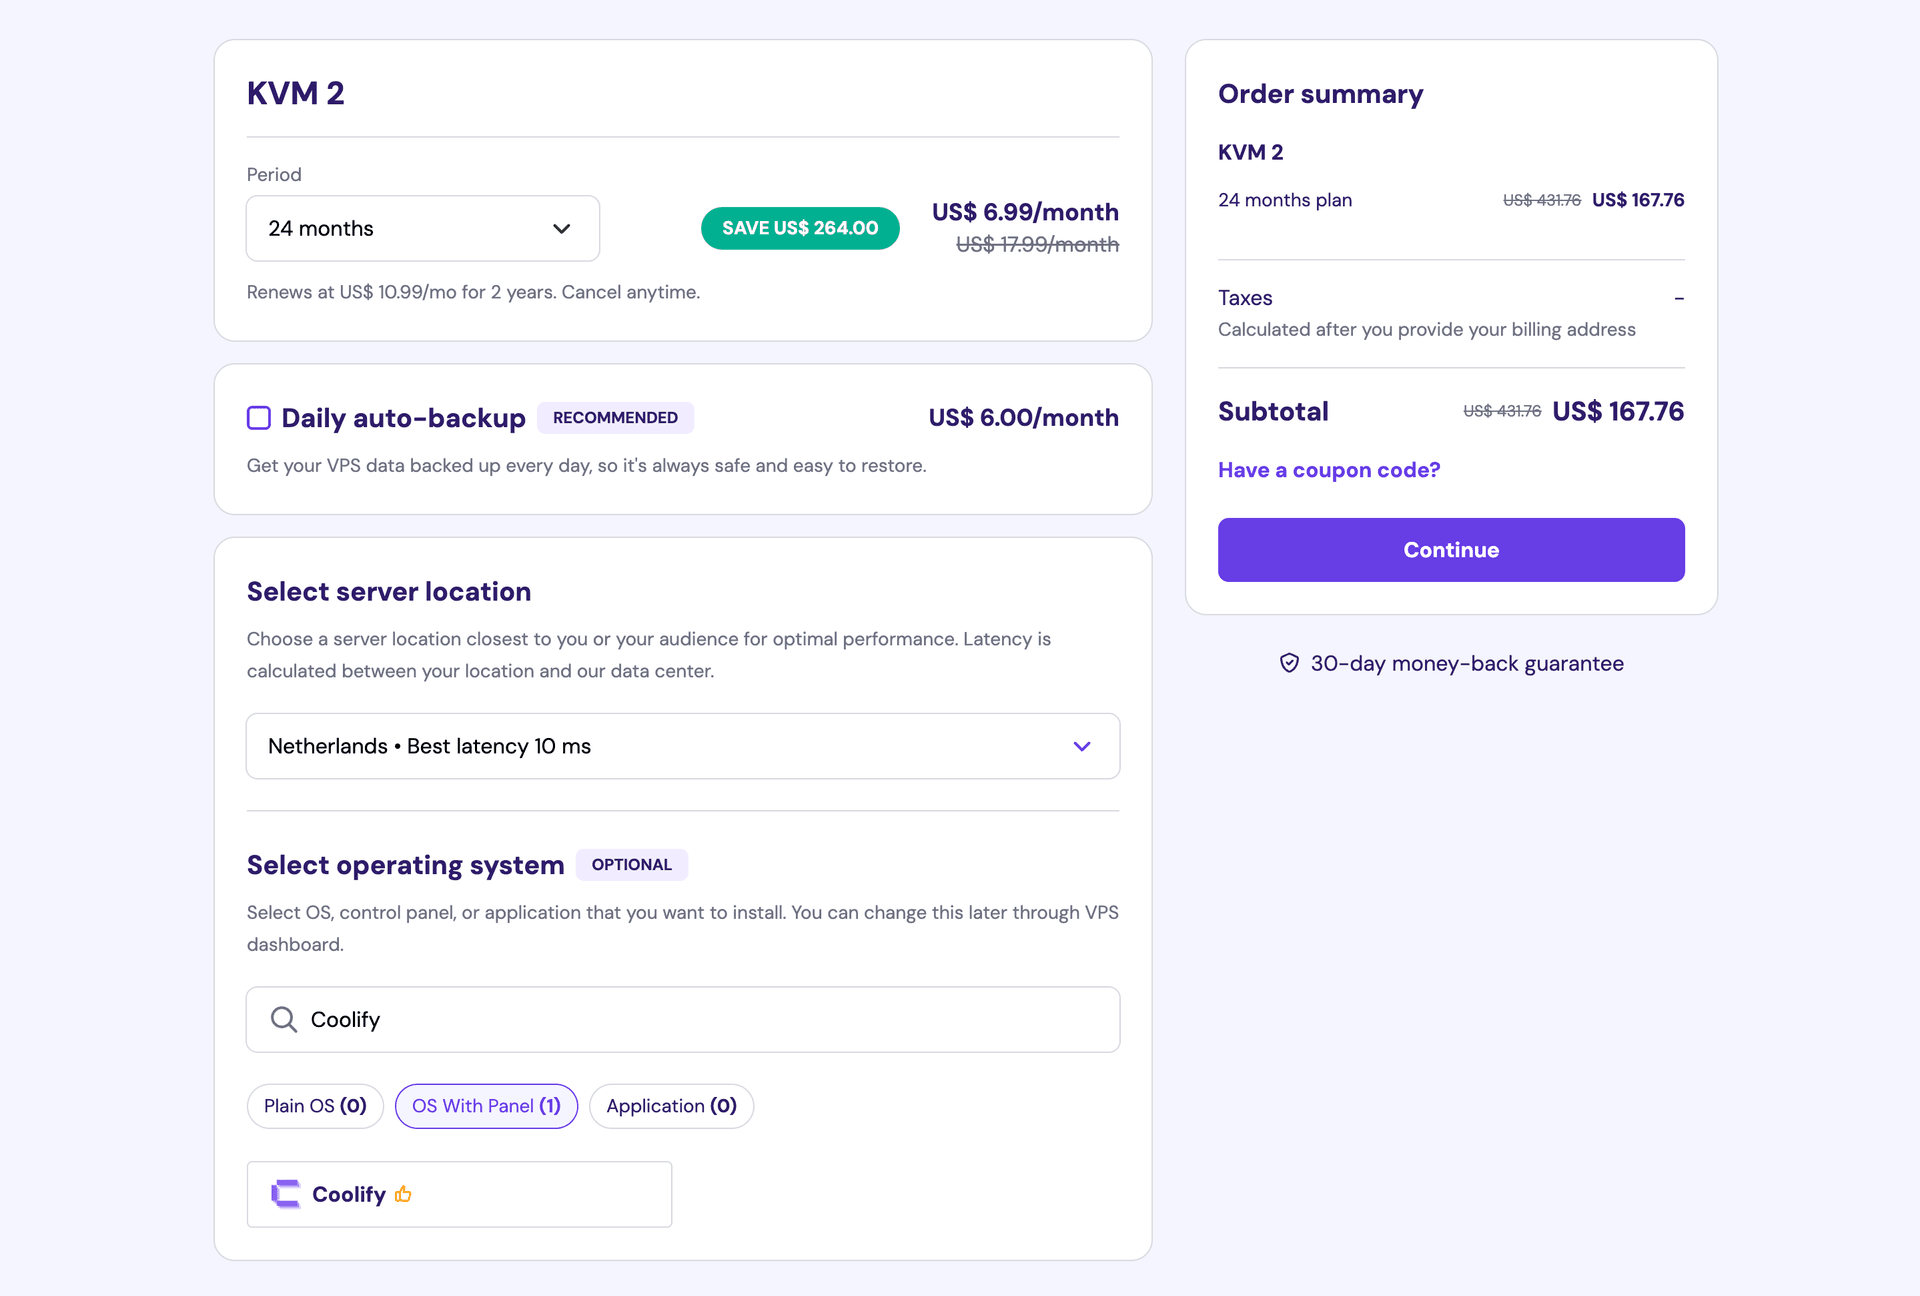The image size is (1920, 1296).
Task: Open the Period dropdown showing 24 months
Action: click(x=422, y=228)
